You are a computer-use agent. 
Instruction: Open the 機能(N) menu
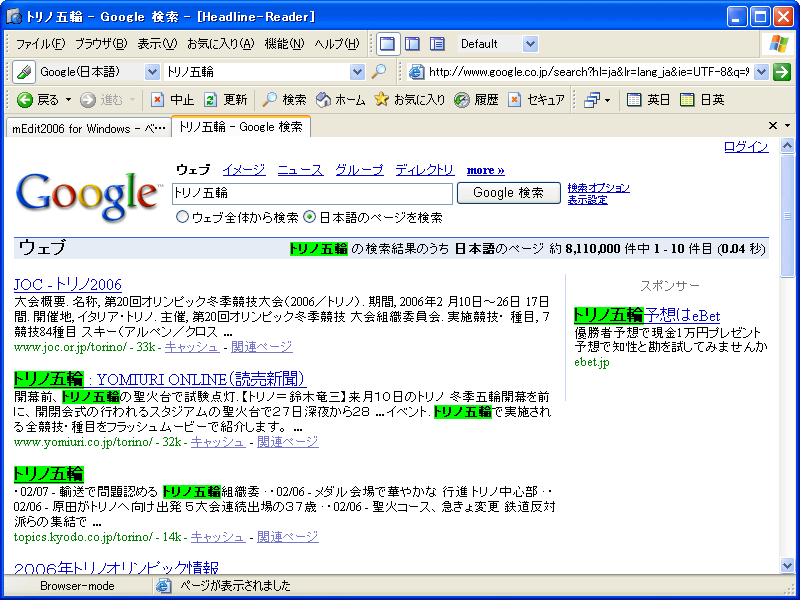(284, 44)
